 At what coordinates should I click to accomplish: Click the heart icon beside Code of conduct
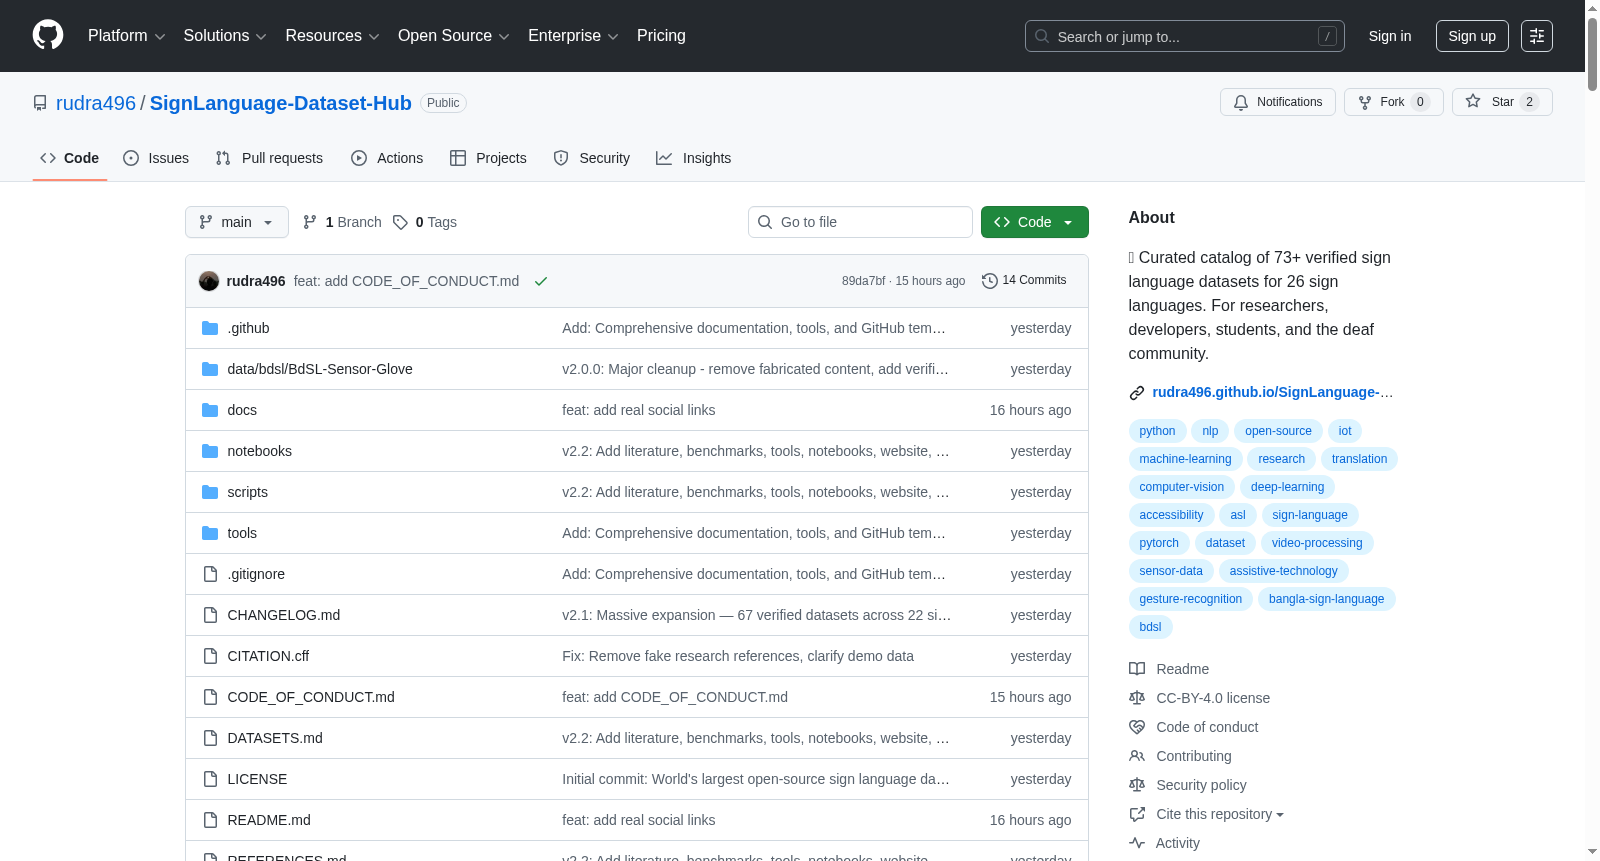[x=1137, y=727]
